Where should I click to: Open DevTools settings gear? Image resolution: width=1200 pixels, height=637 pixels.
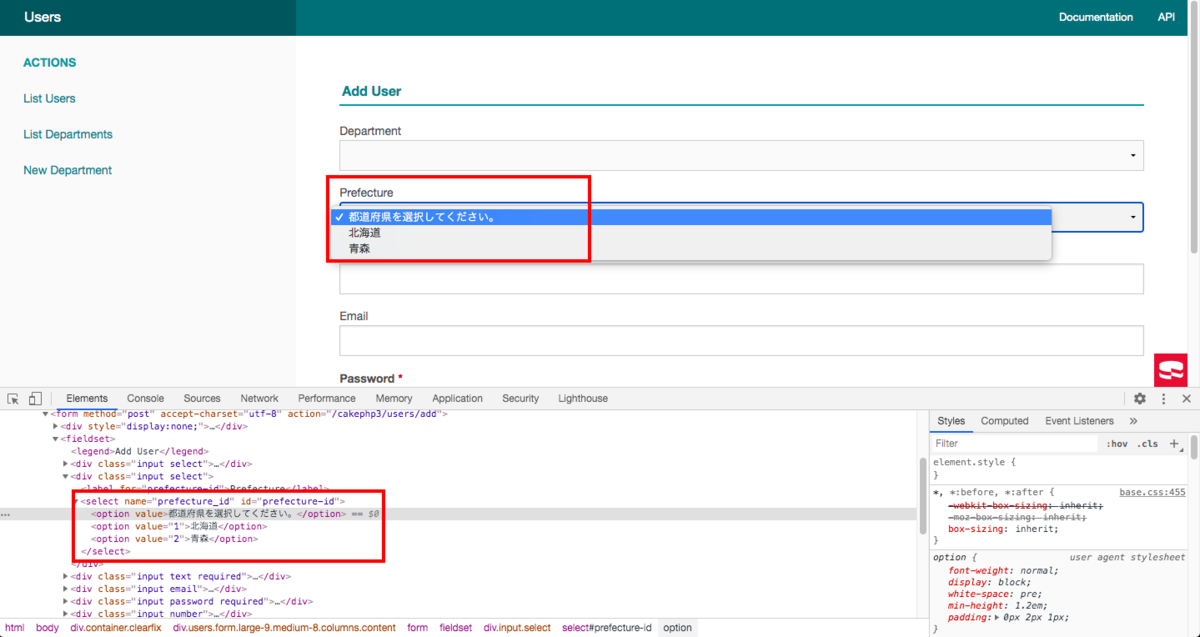click(1139, 398)
